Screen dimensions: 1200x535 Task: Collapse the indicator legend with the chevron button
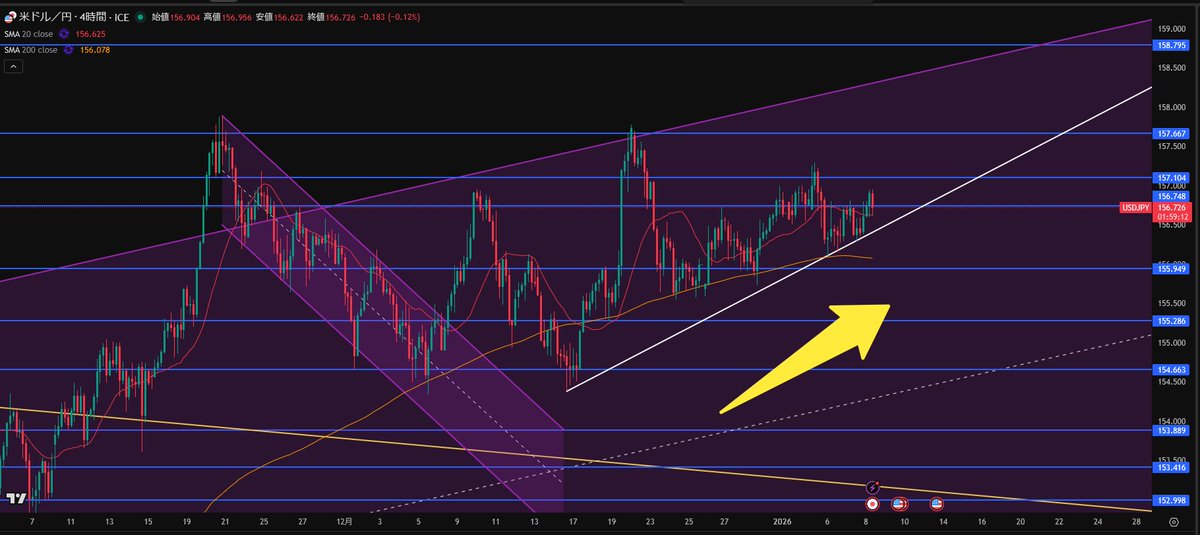(x=14, y=67)
